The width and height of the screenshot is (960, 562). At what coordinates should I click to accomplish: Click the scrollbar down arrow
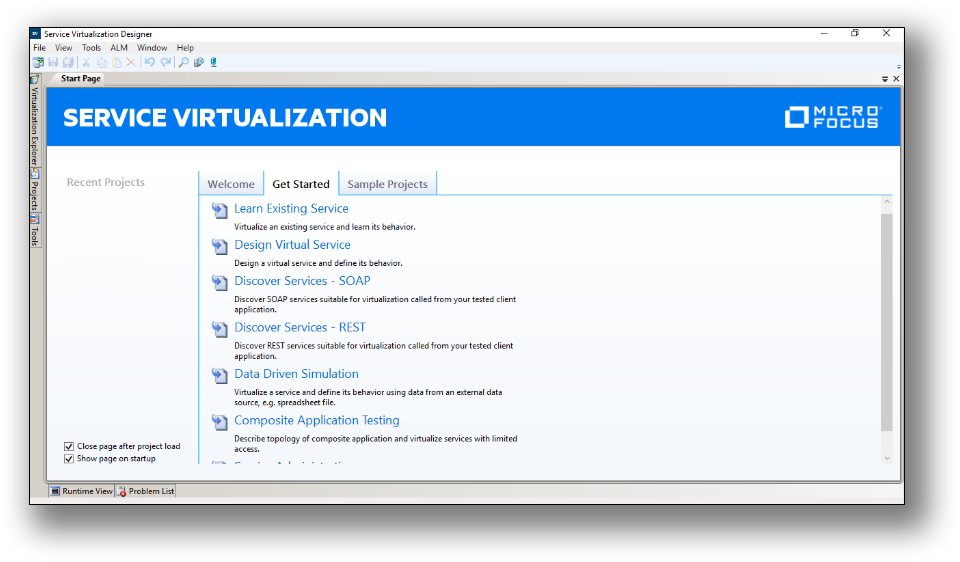tap(887, 458)
